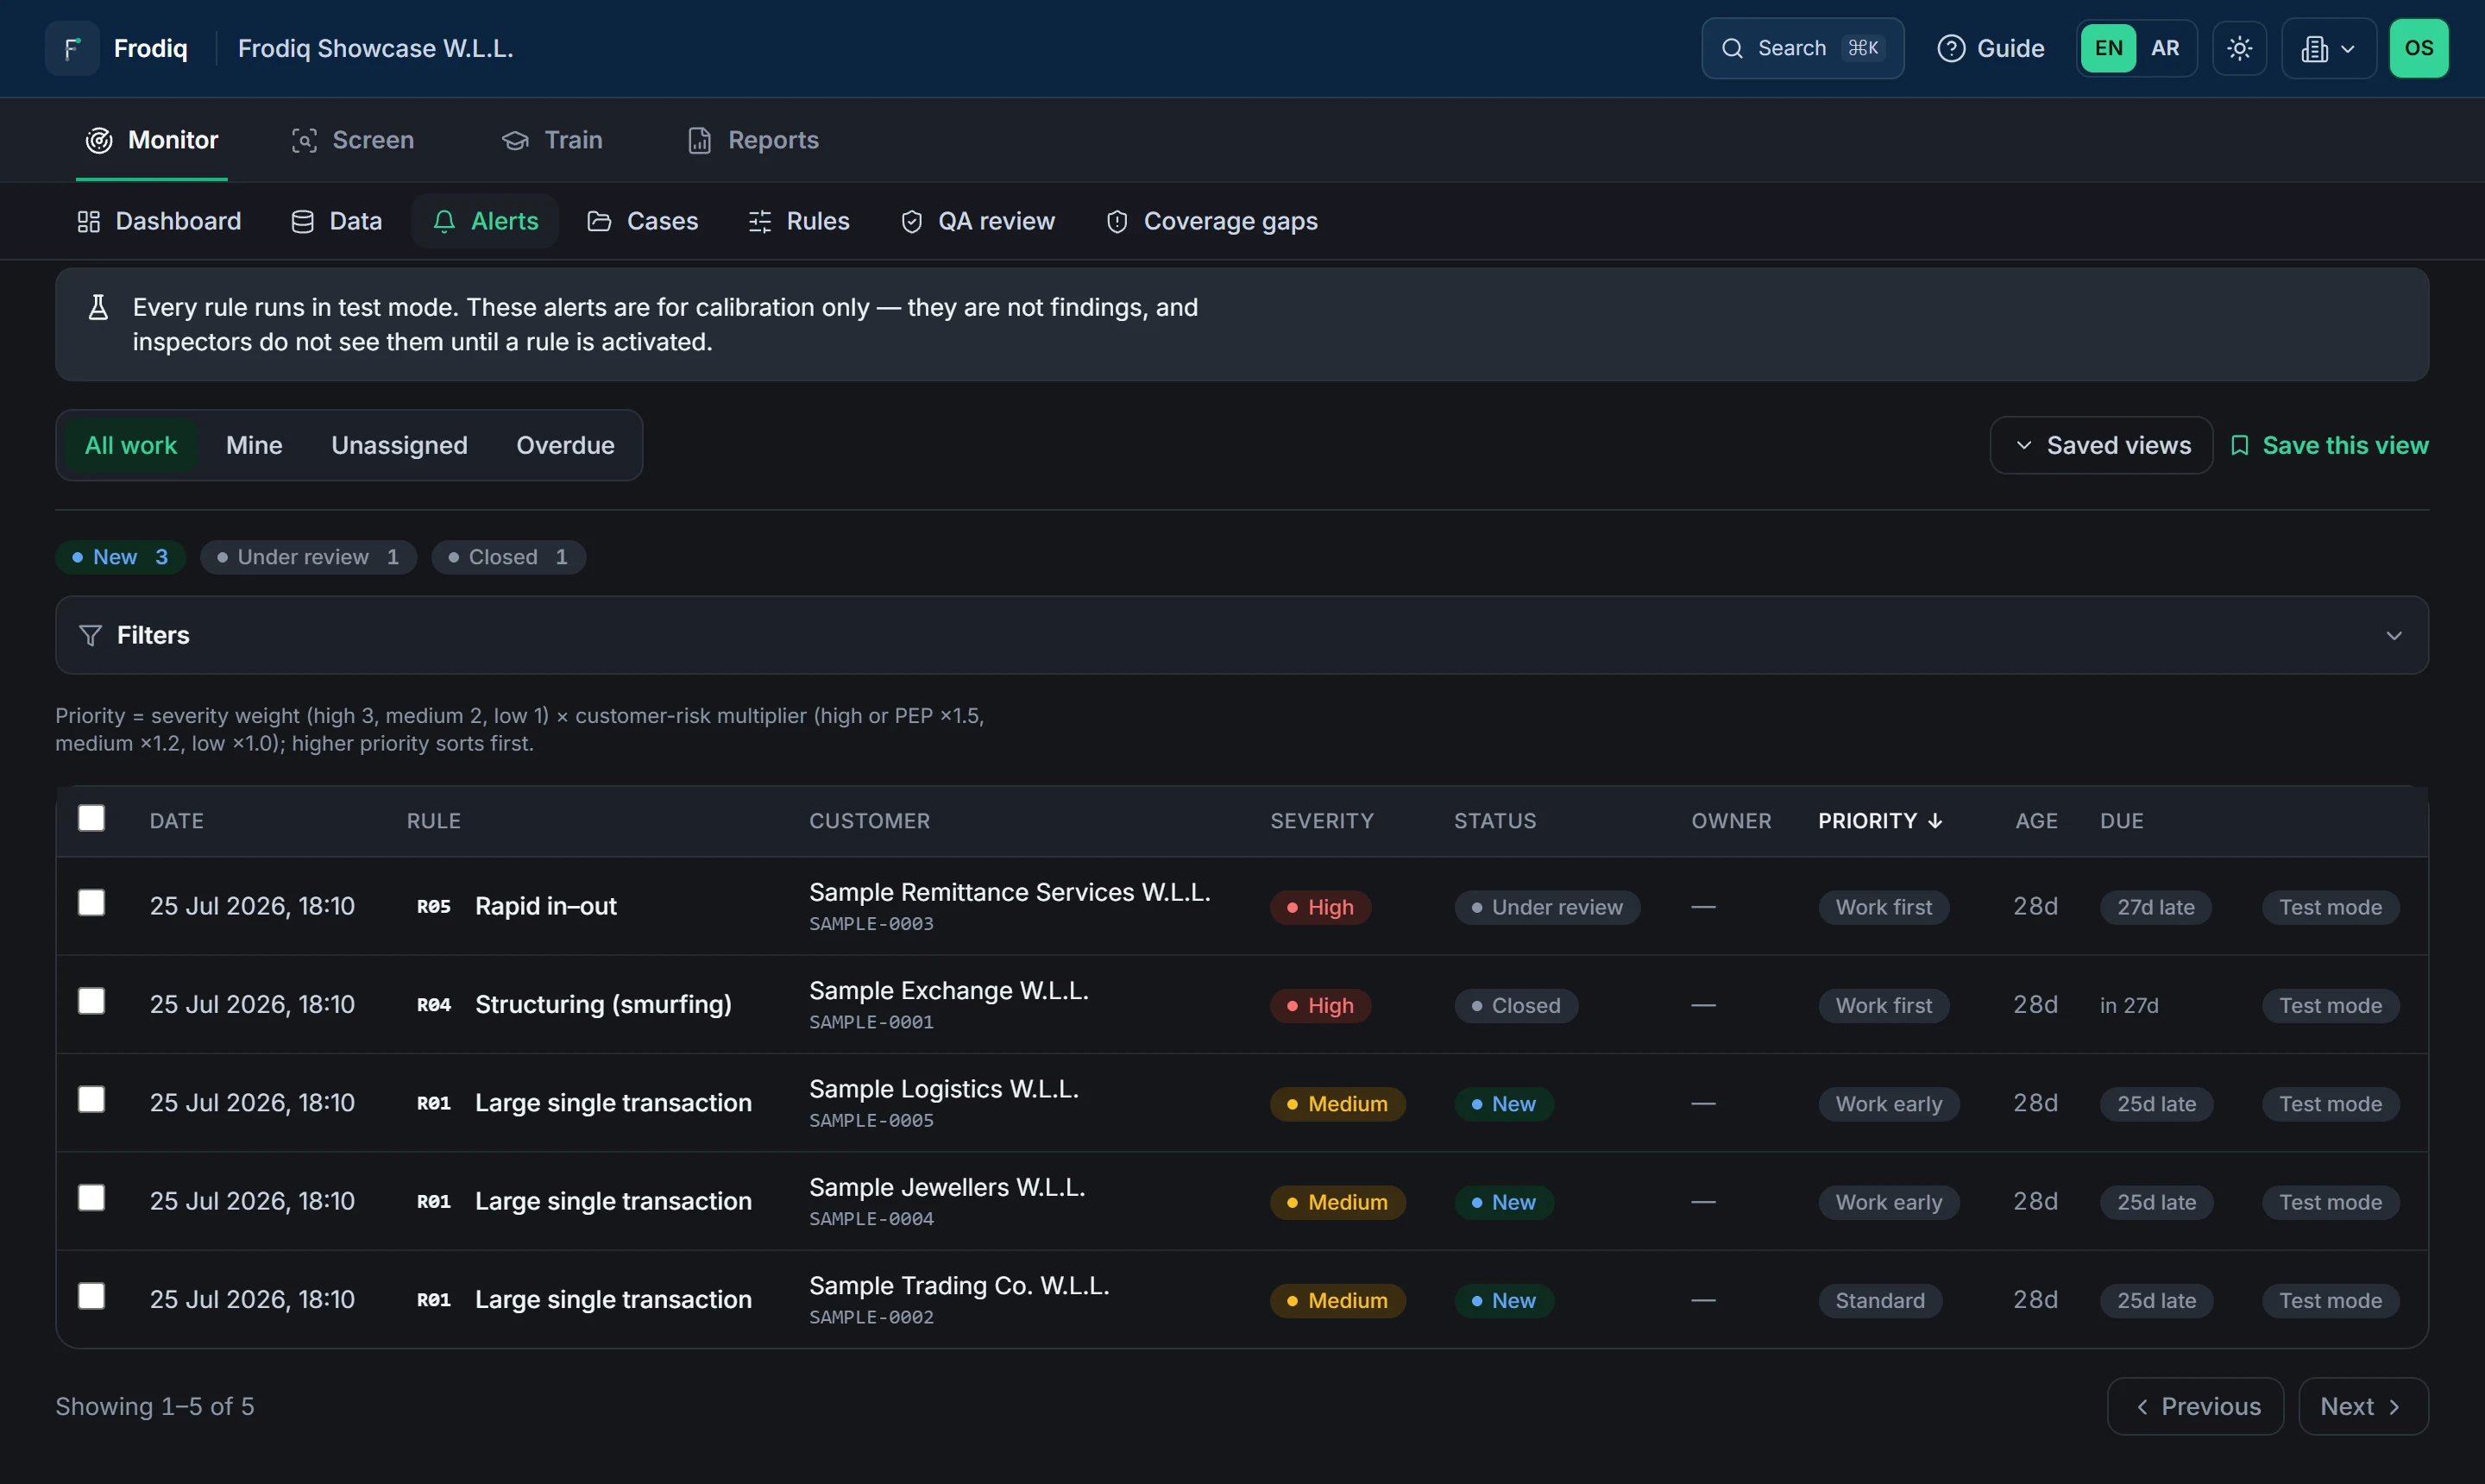Sort by the Severity column header
This screenshot has width=2485, height=1484.
pyautogui.click(x=1321, y=821)
